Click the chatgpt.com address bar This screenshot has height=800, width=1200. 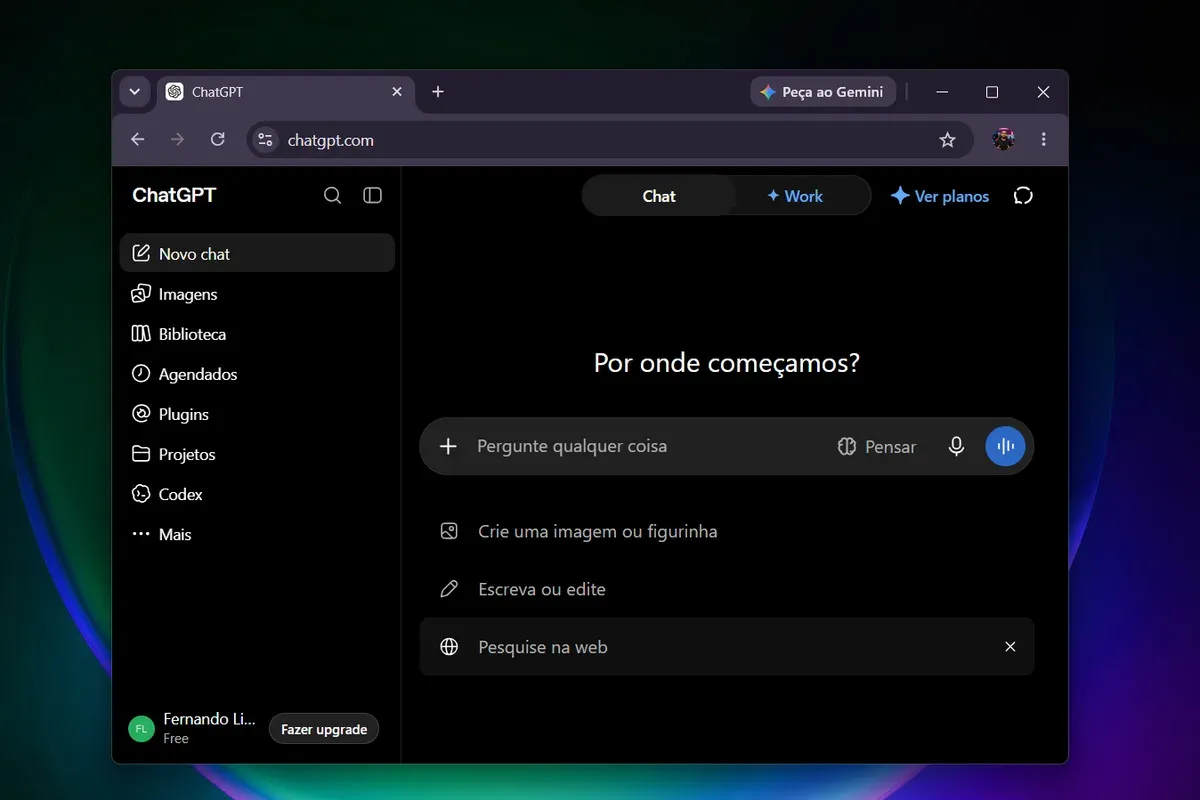tap(610, 140)
